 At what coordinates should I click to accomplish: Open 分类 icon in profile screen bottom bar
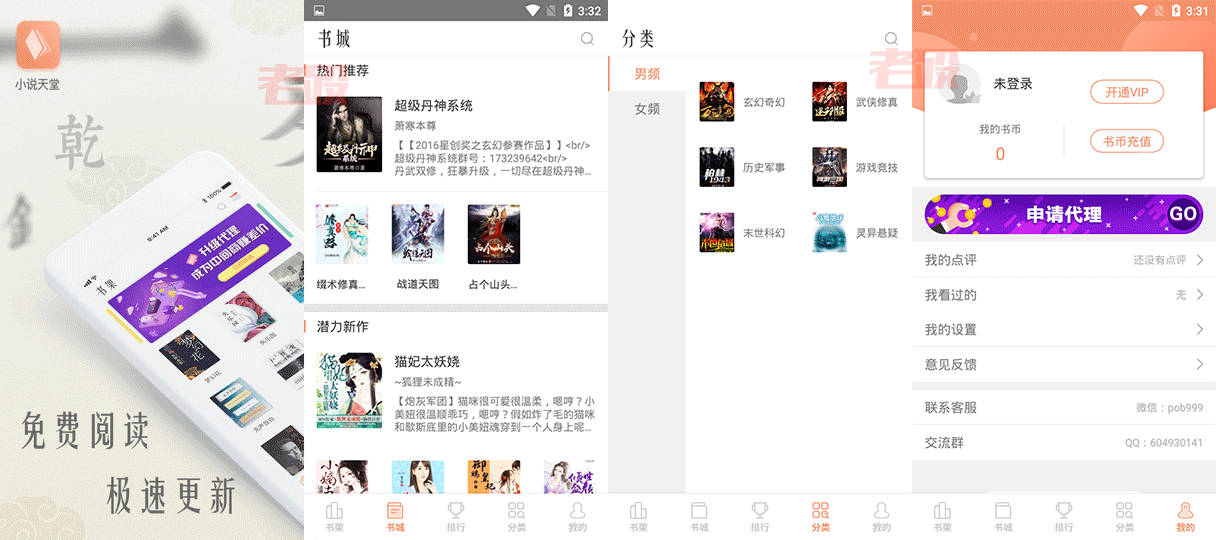(1124, 510)
